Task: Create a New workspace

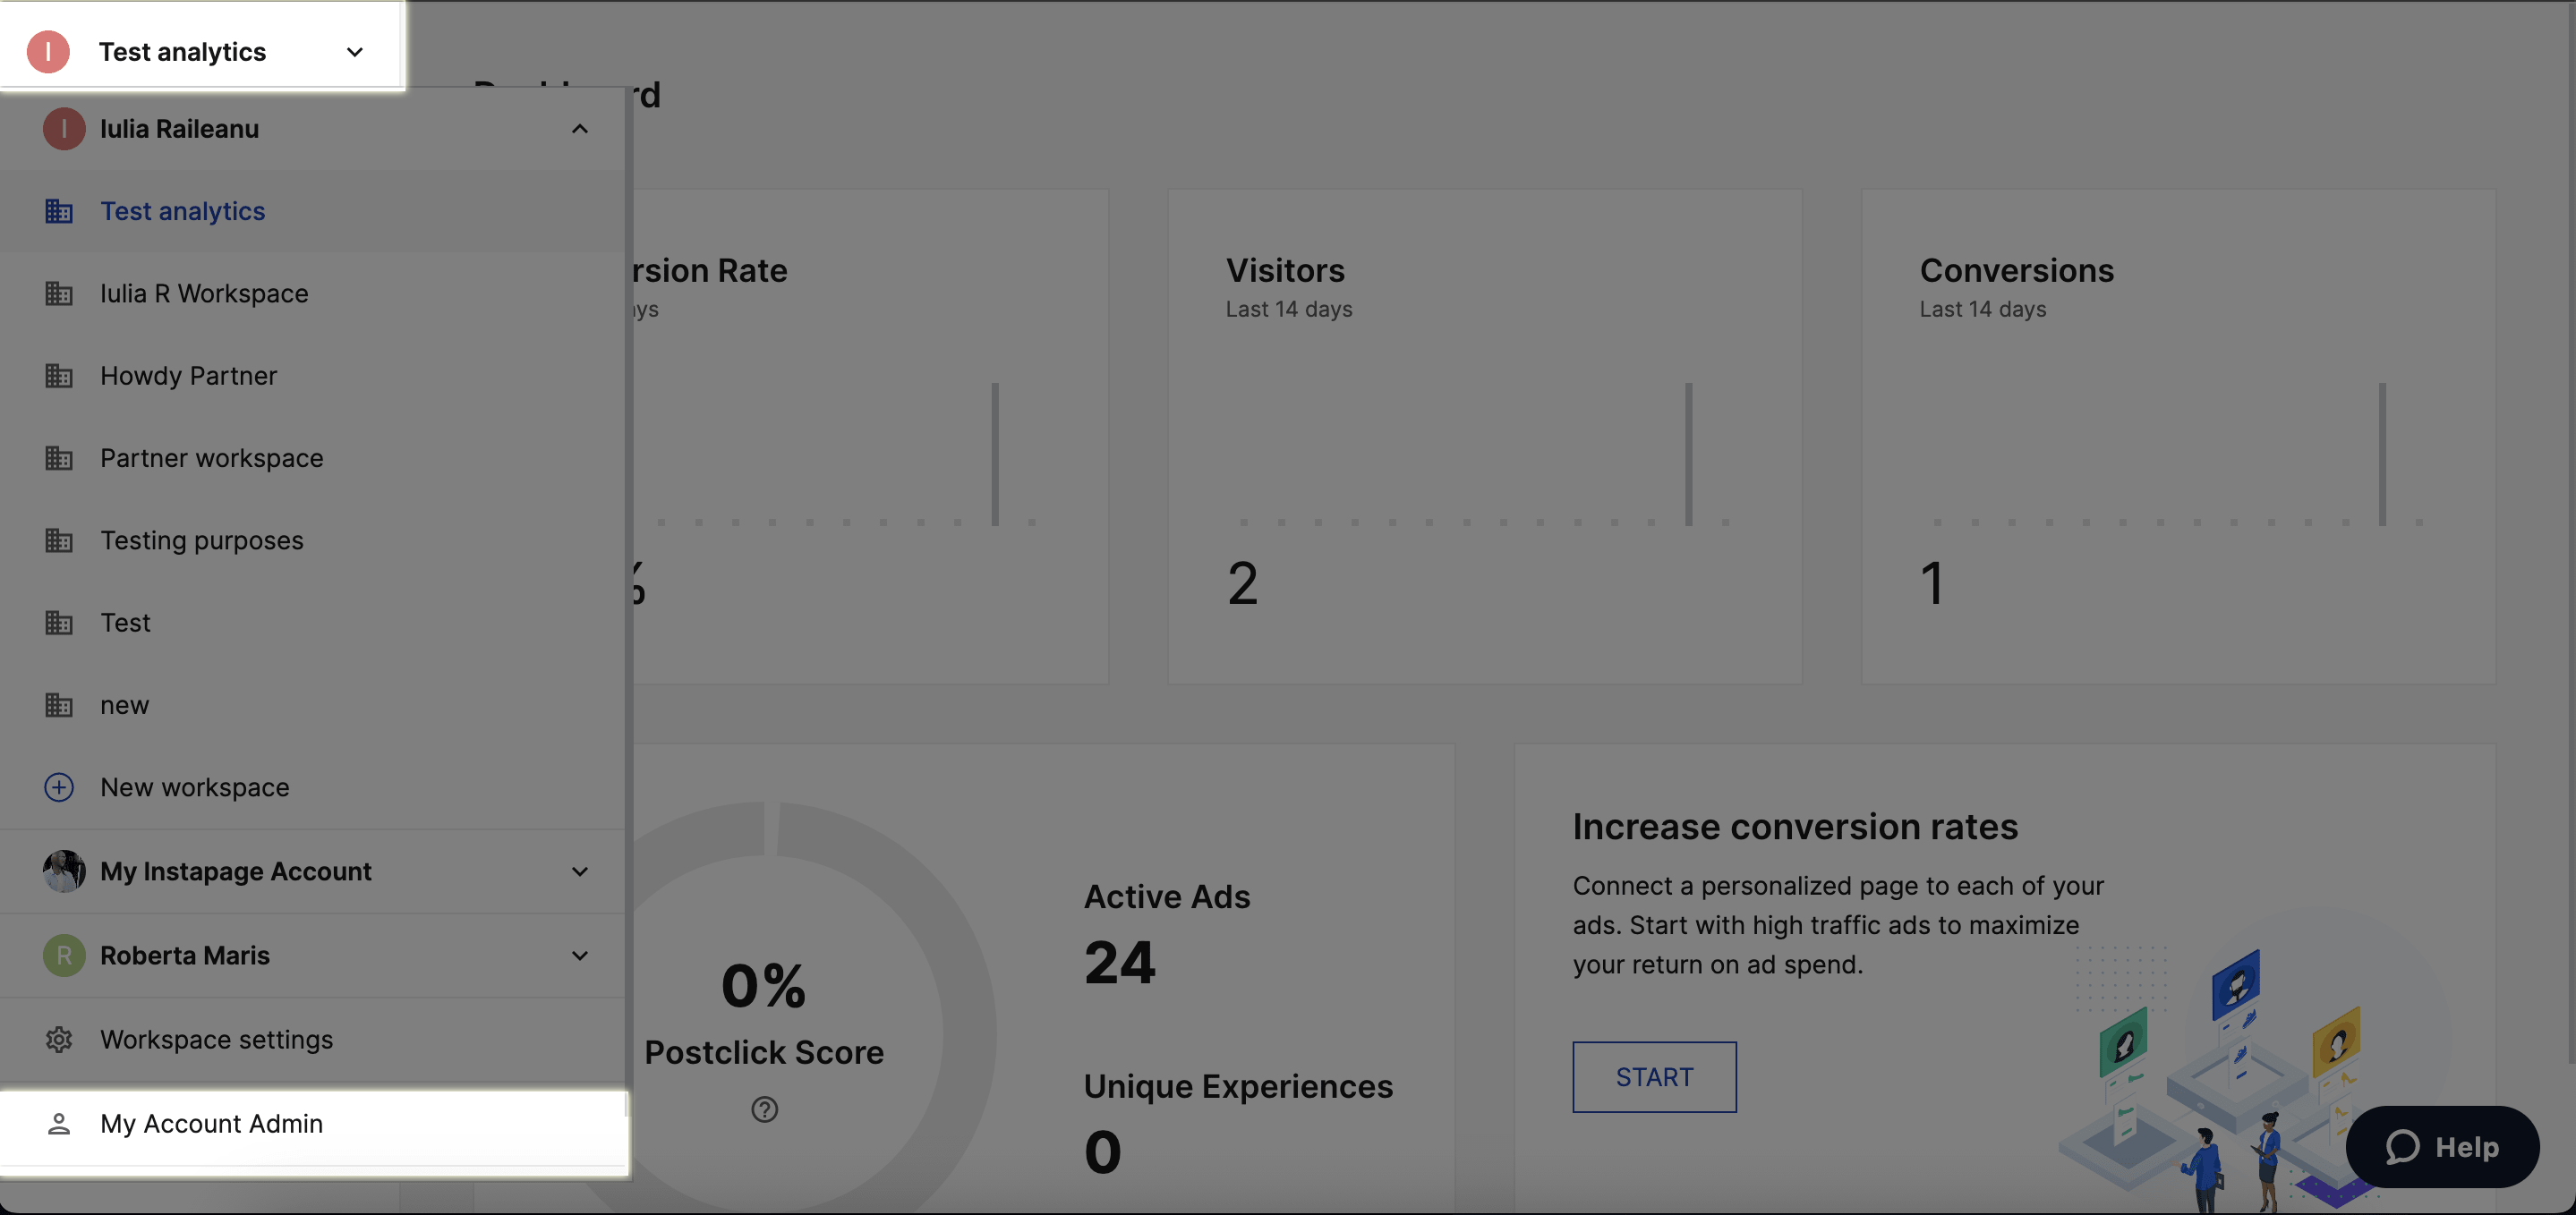Action: point(313,787)
